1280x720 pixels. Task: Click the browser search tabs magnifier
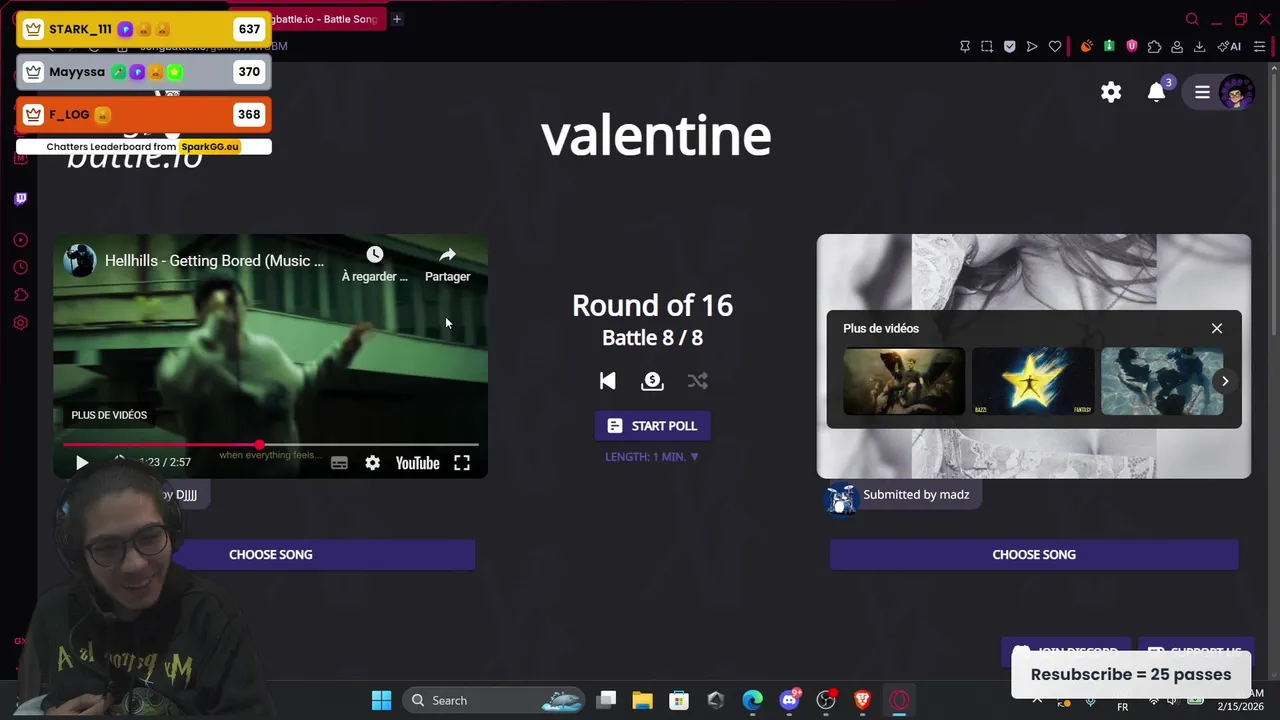tap(1192, 19)
